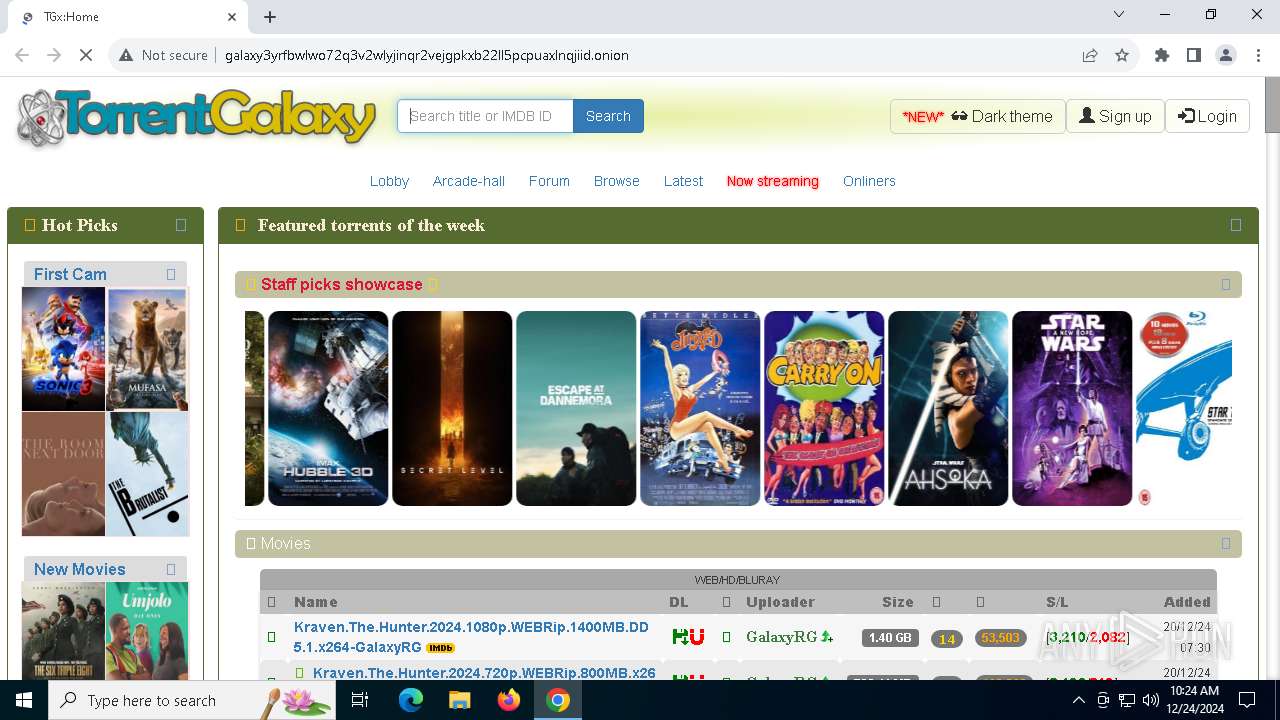Bookmark this page with star icon
The width and height of the screenshot is (1280, 720).
1122,55
